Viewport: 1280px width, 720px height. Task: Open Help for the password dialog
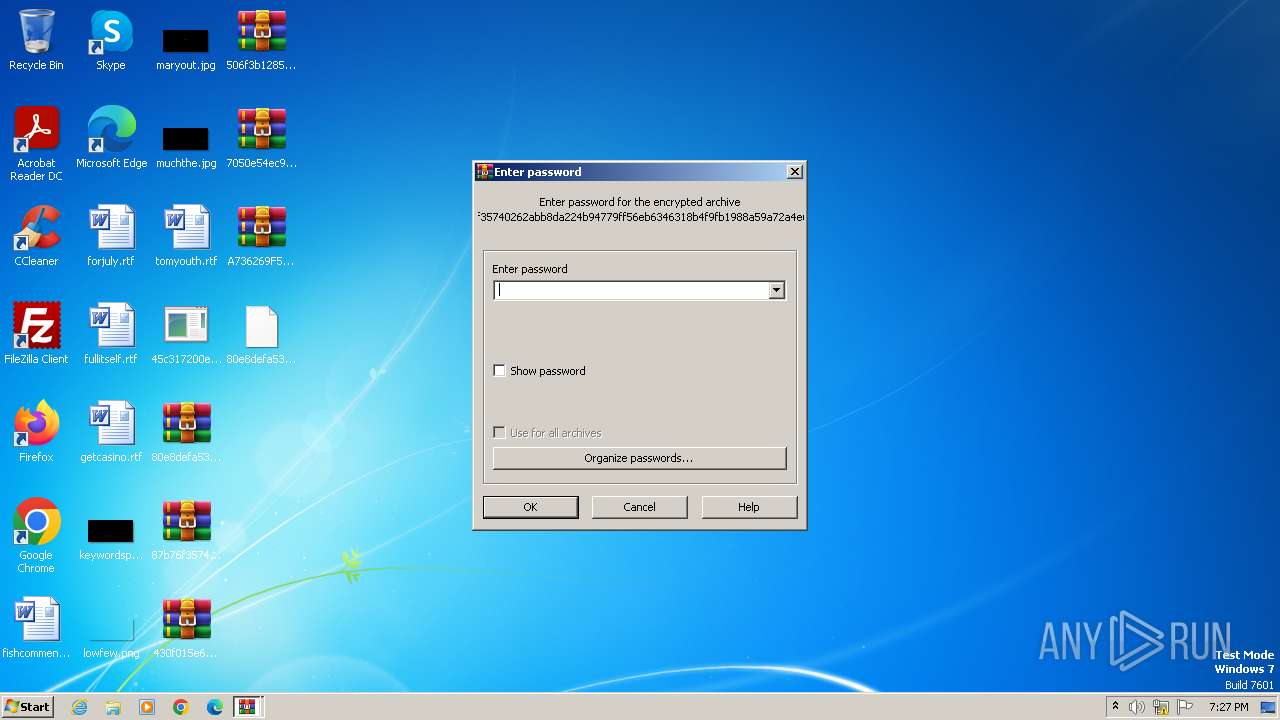point(749,507)
